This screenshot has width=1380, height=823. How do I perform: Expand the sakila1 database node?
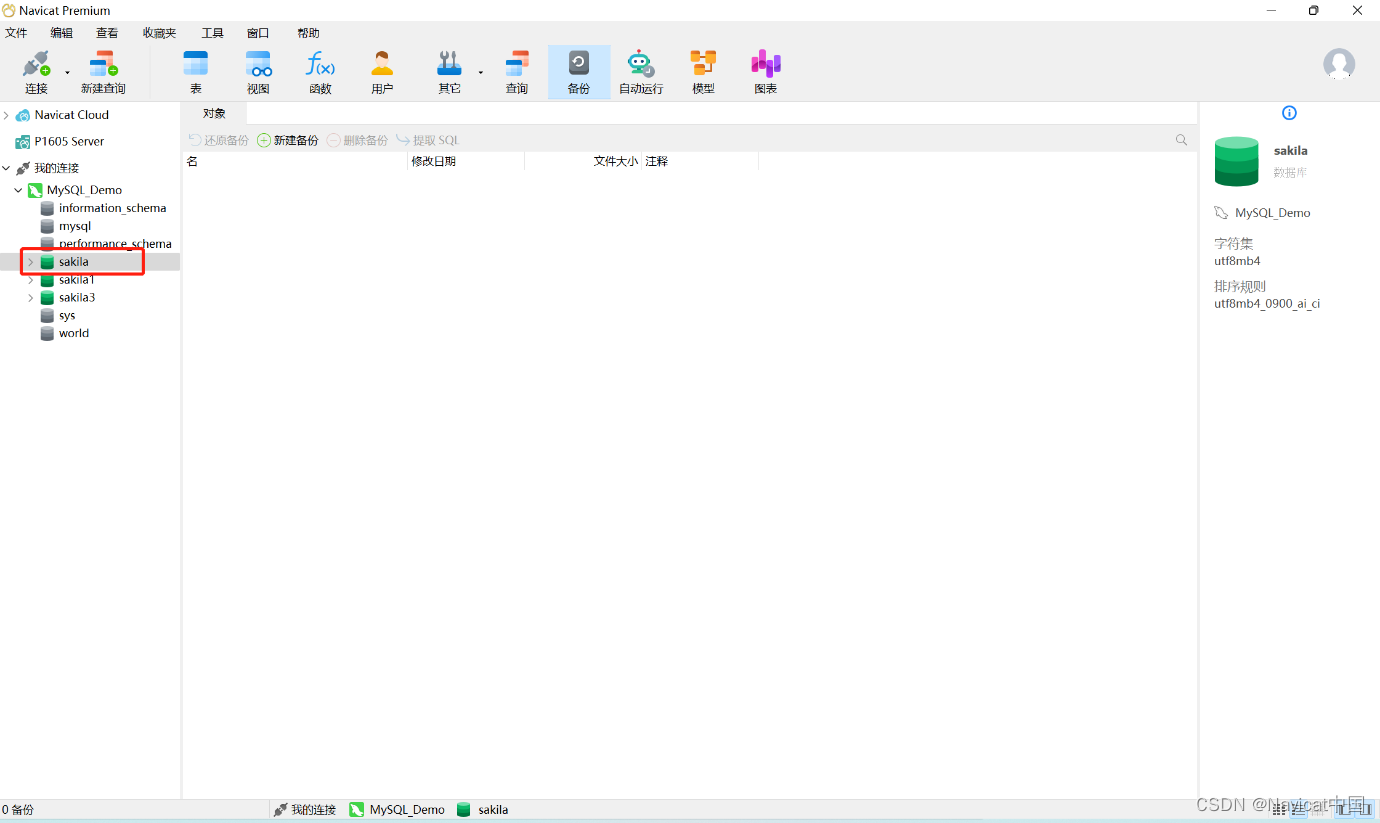click(x=30, y=280)
